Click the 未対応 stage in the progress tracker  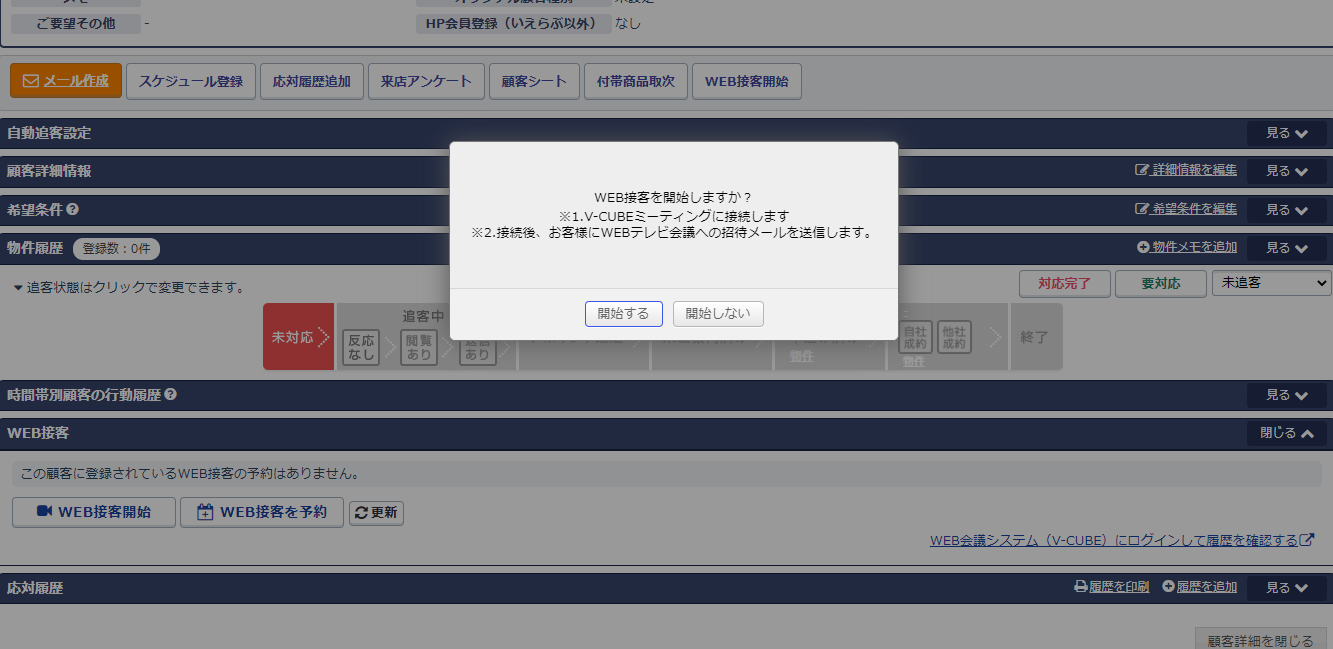click(298, 337)
